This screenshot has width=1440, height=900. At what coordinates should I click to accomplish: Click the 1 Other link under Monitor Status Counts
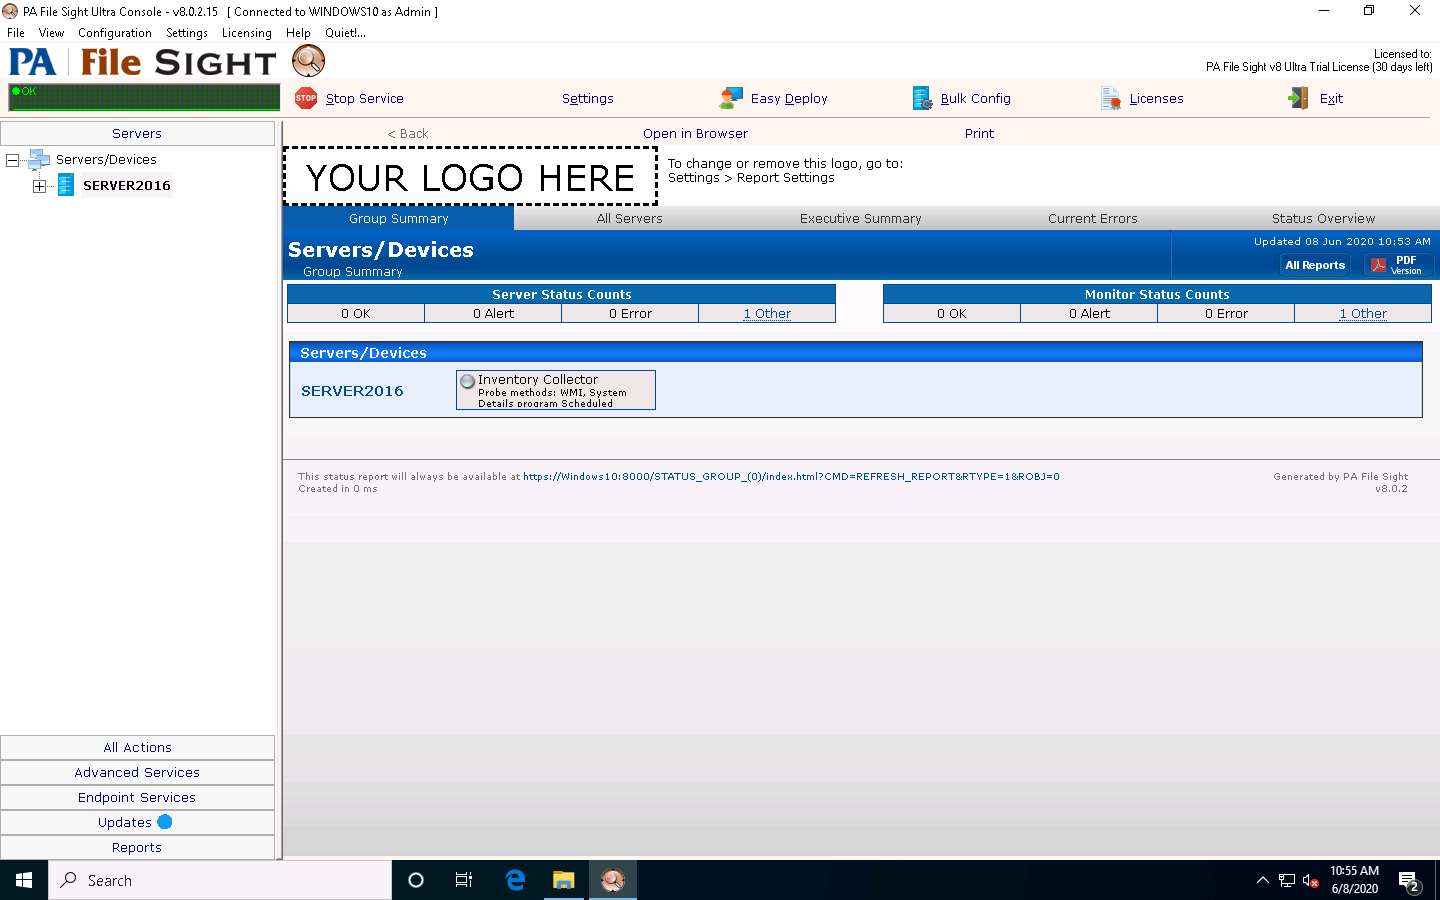coord(1363,314)
